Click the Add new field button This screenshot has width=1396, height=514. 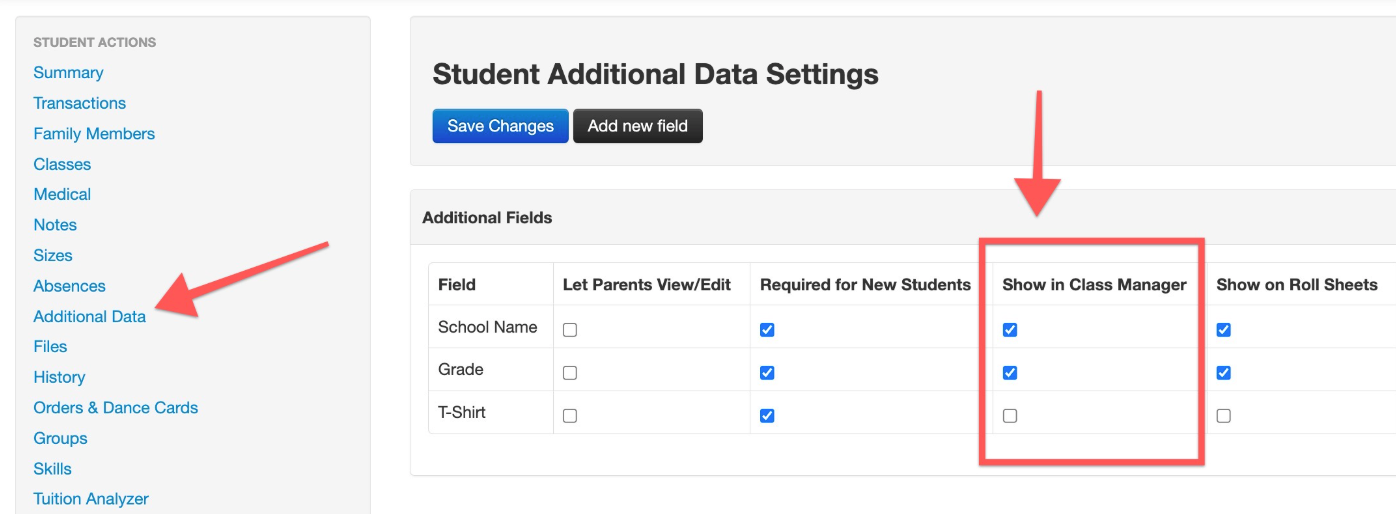(638, 126)
